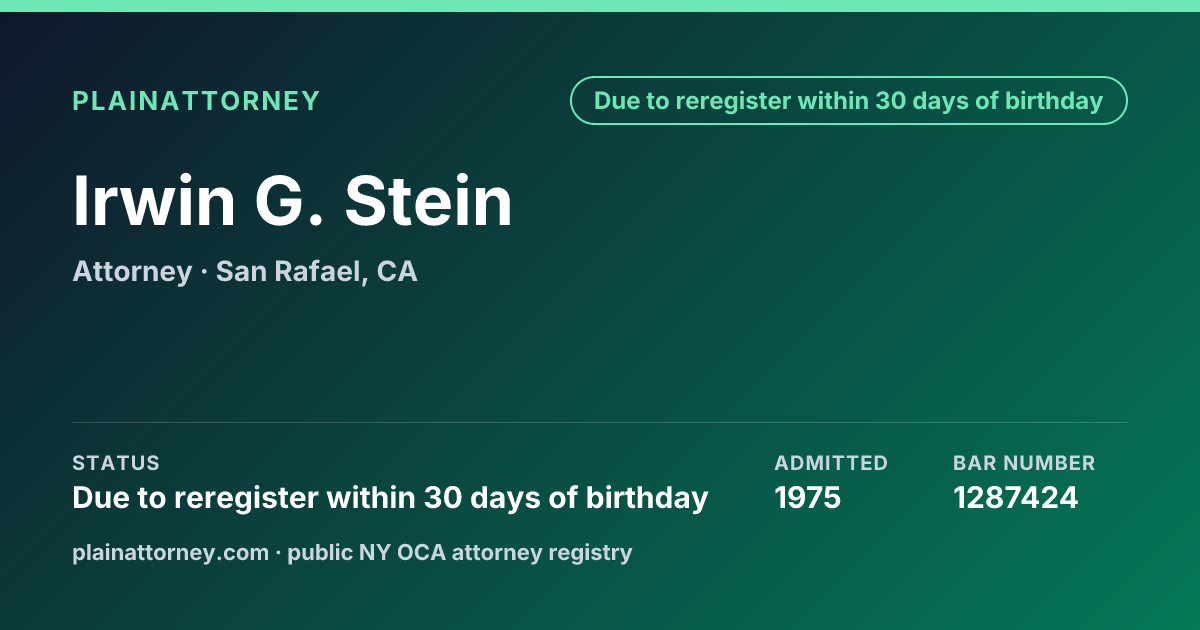The width and height of the screenshot is (1200, 630).
Task: Click San Rafael, CA location text
Action: tap(317, 271)
